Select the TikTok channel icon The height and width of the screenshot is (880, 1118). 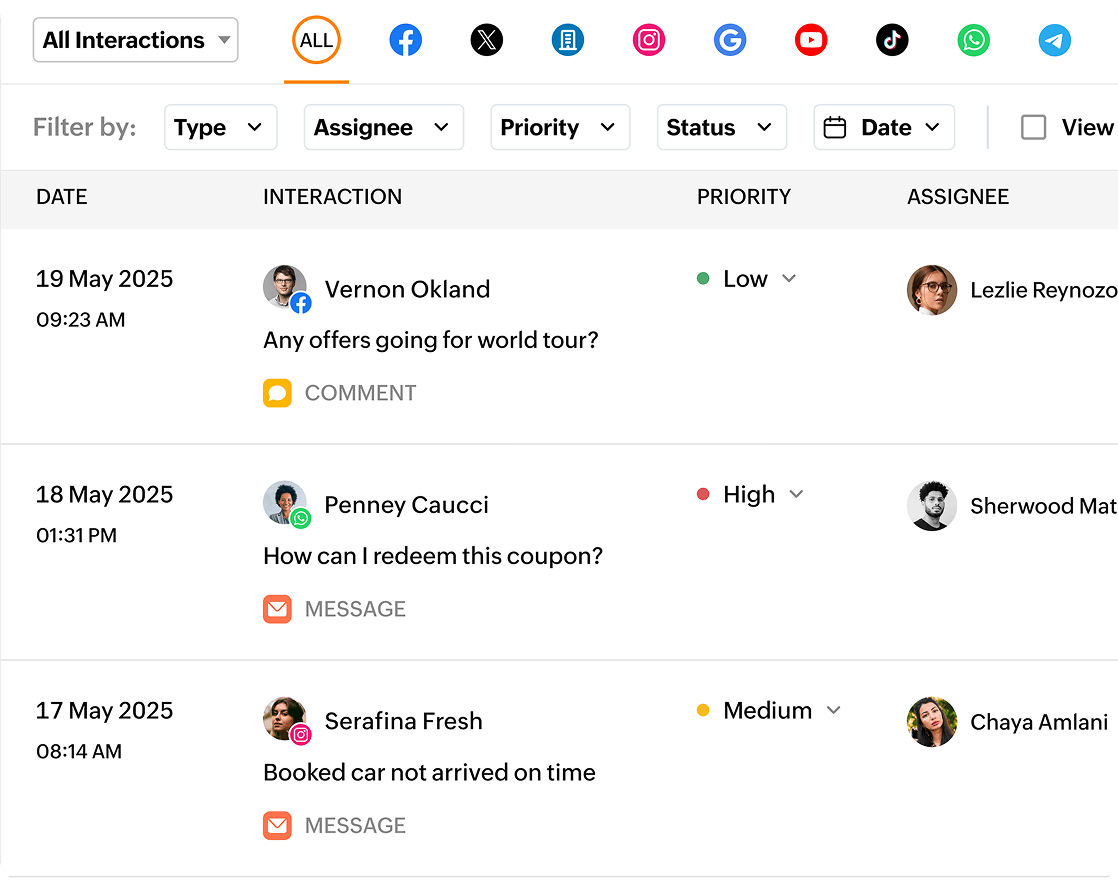pos(892,40)
